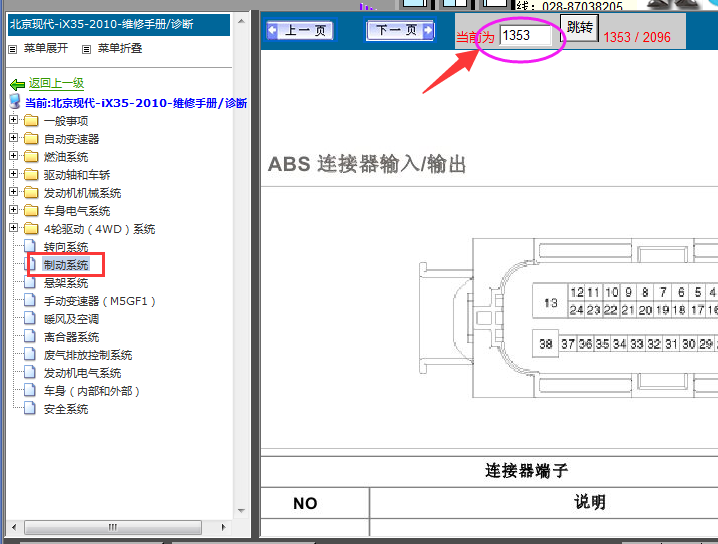Open the 一般事项 tree item
718x544 pixels.
pyautogui.click(x=66, y=121)
